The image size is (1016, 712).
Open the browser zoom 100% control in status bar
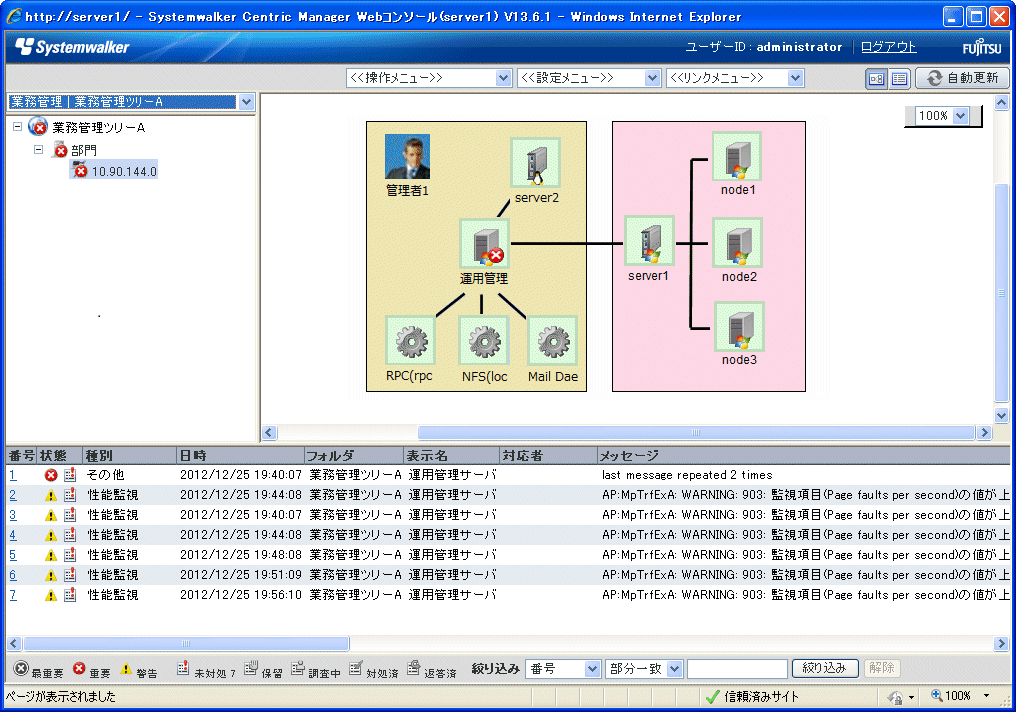[960, 696]
